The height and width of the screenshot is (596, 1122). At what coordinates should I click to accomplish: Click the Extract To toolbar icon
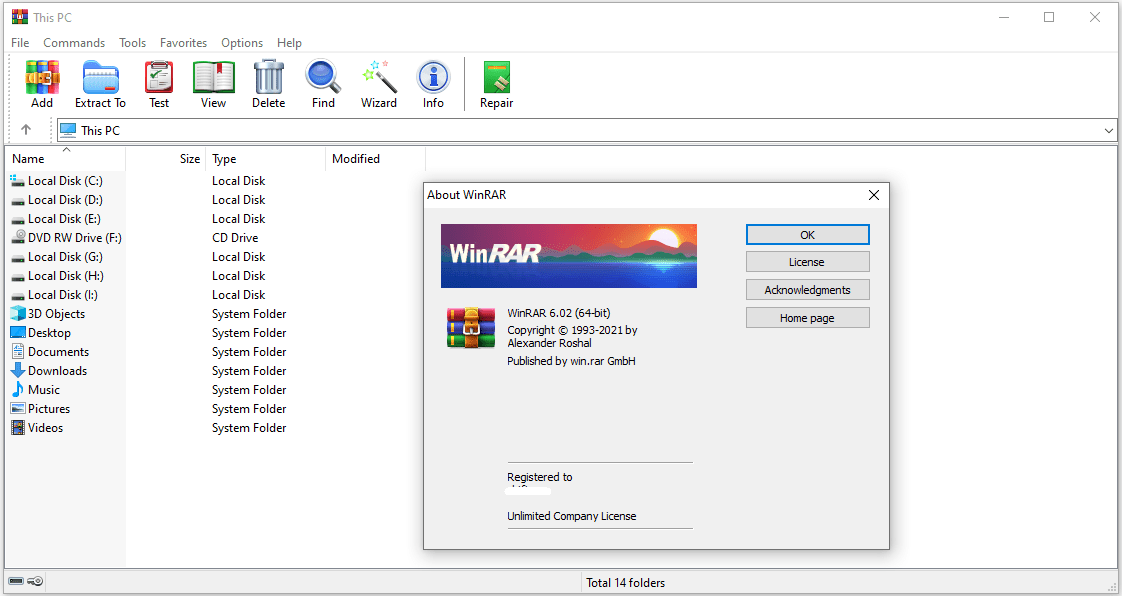point(100,77)
